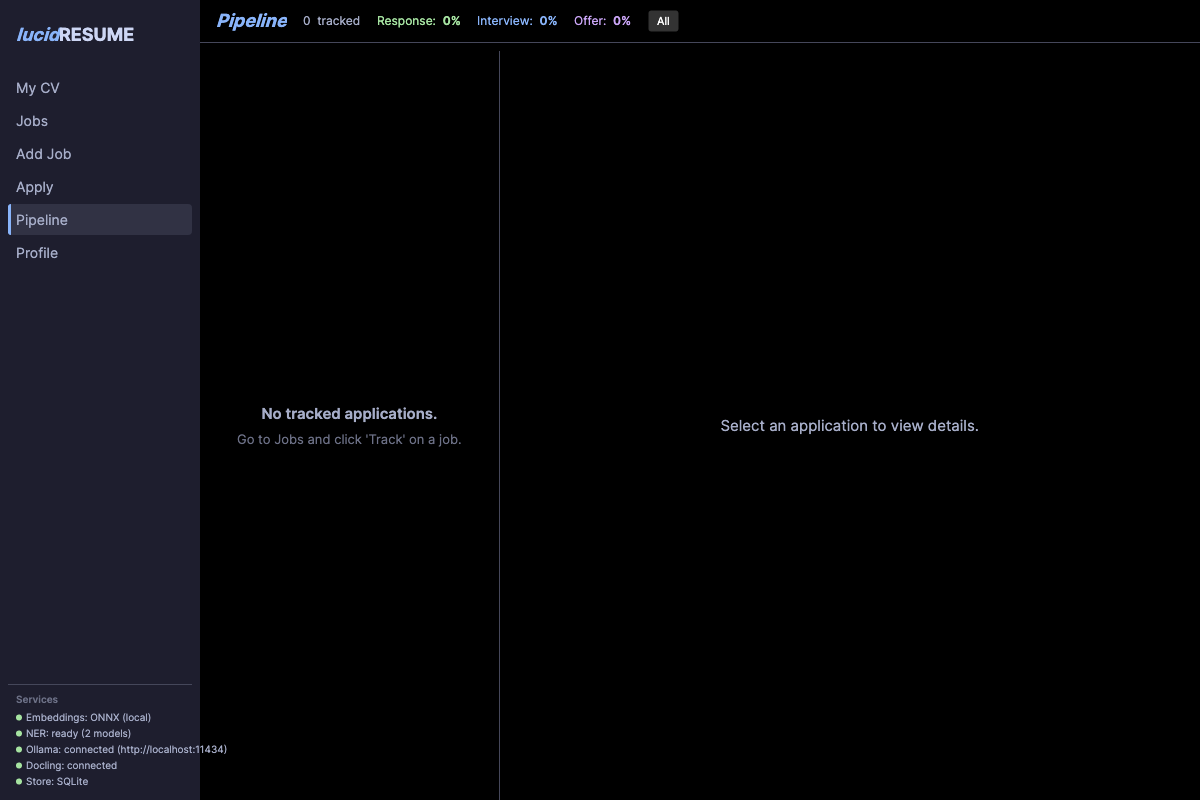Image resolution: width=1200 pixels, height=800 pixels.
Task: Select Pipeline in the sidebar
Action: pos(100,220)
